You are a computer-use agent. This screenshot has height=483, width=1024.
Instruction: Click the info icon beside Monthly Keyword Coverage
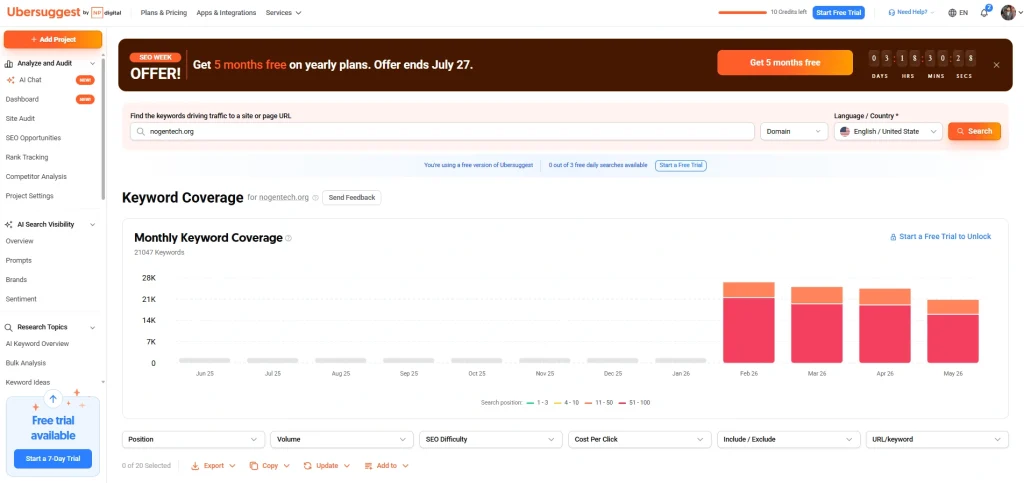pyautogui.click(x=289, y=238)
